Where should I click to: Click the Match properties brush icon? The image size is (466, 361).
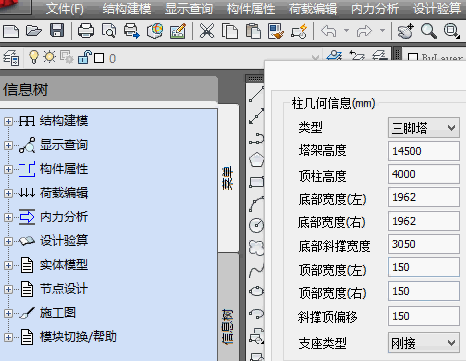[276, 31]
